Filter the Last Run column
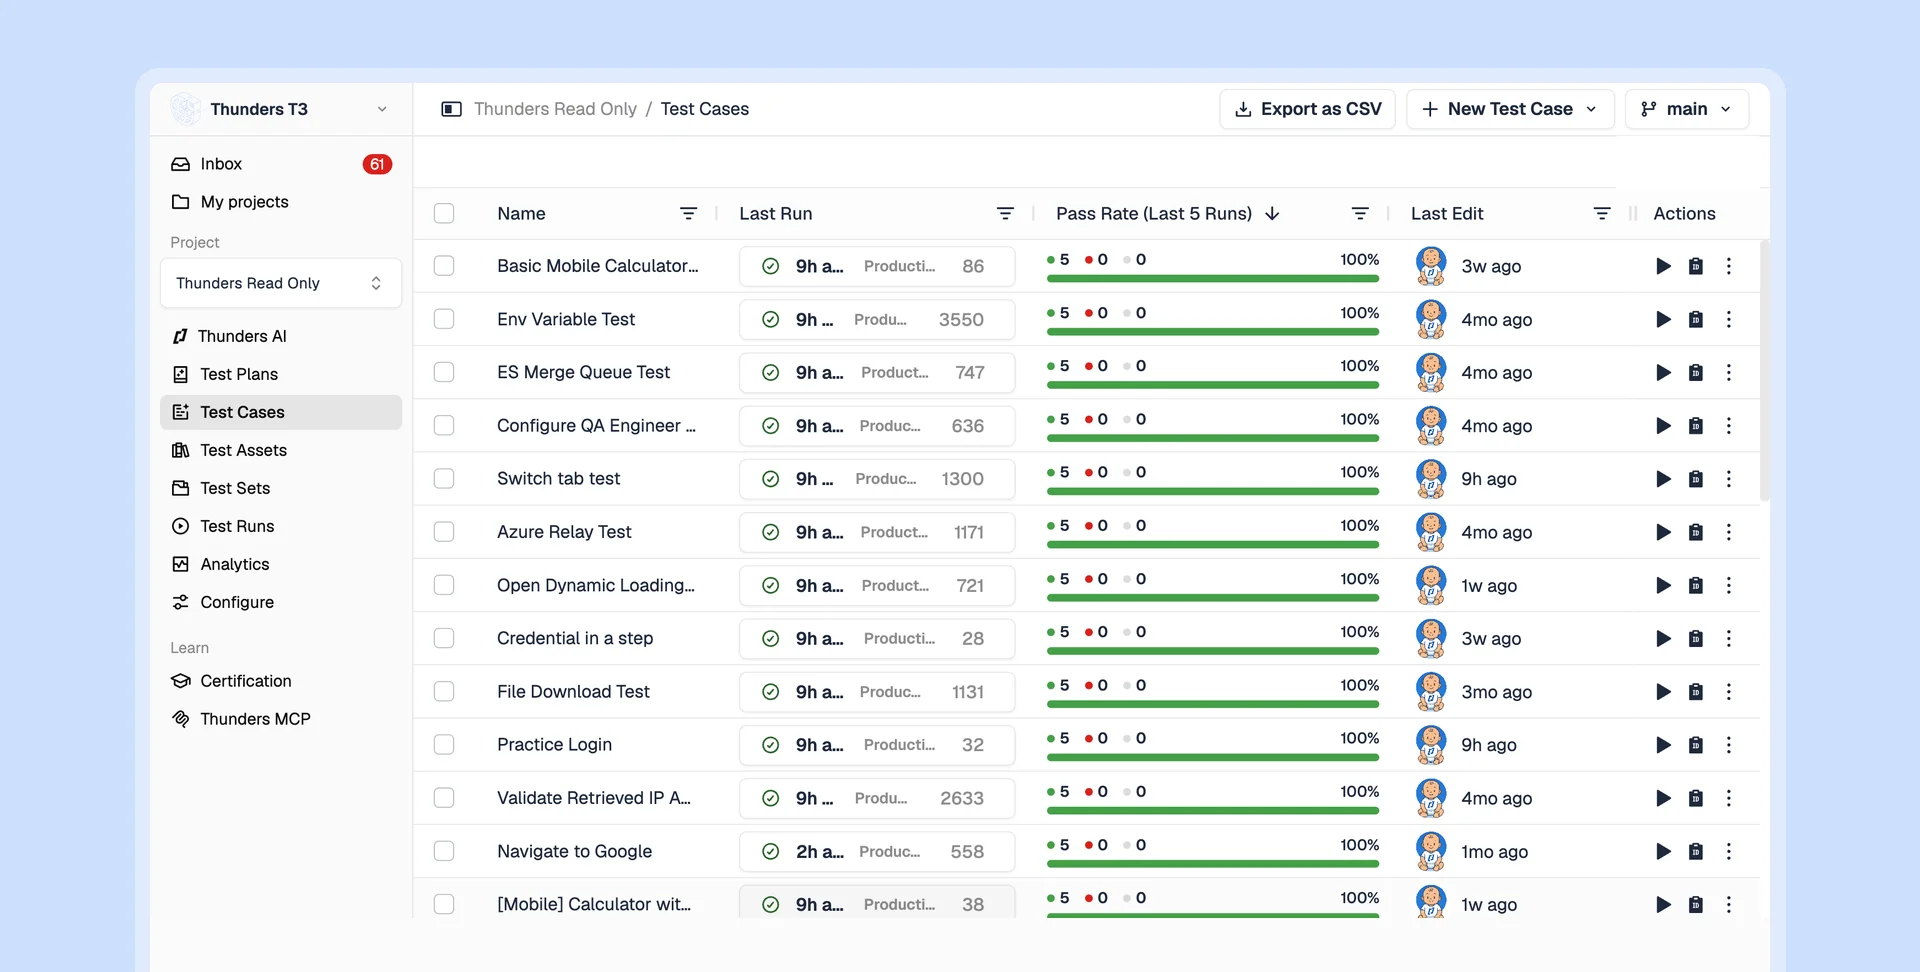1920x972 pixels. [x=1005, y=213]
